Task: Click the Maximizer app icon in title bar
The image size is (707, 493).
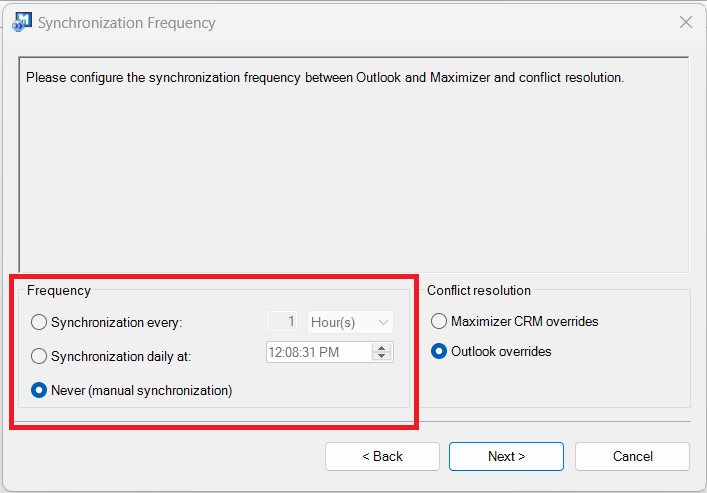Action: pyautogui.click(x=22, y=22)
